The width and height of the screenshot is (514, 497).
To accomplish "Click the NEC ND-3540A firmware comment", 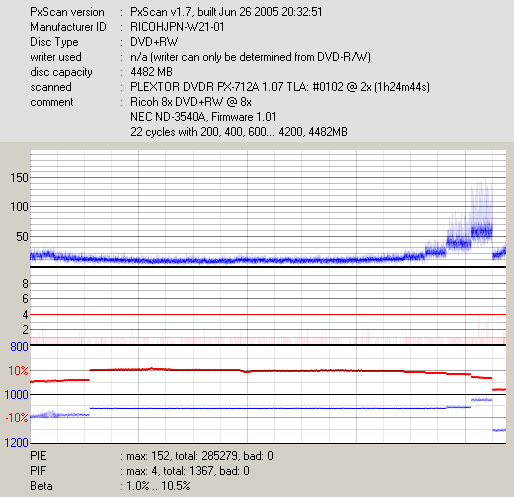I will point(203,117).
